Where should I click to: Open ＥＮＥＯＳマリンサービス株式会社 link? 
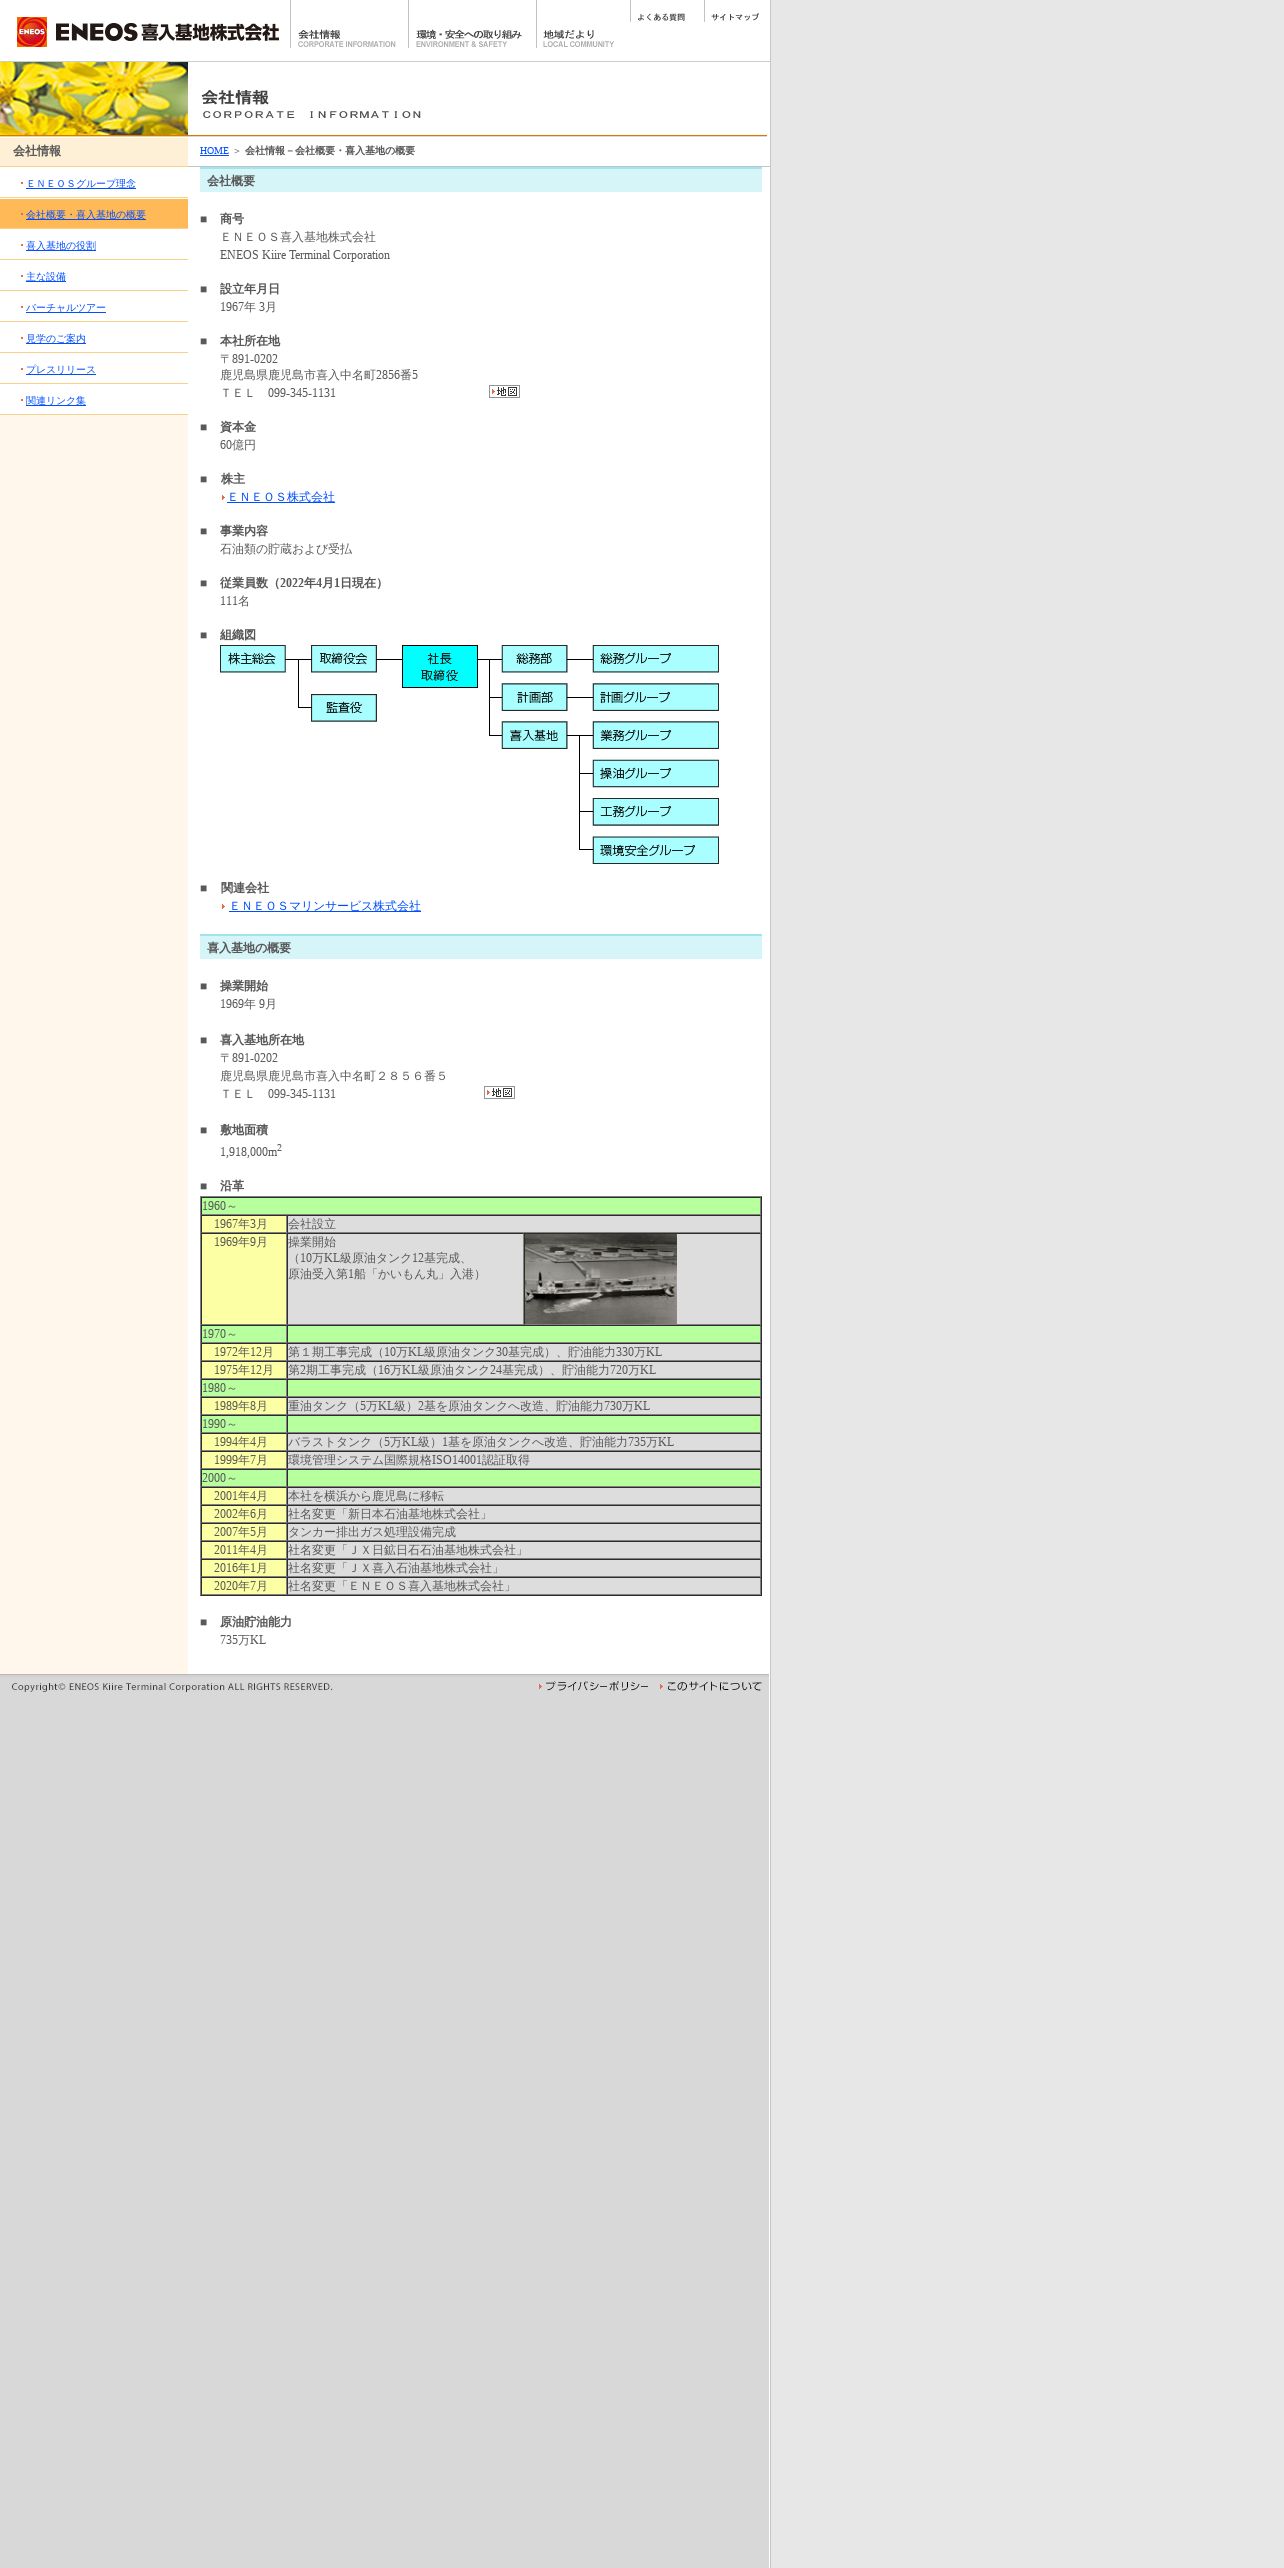[x=325, y=906]
